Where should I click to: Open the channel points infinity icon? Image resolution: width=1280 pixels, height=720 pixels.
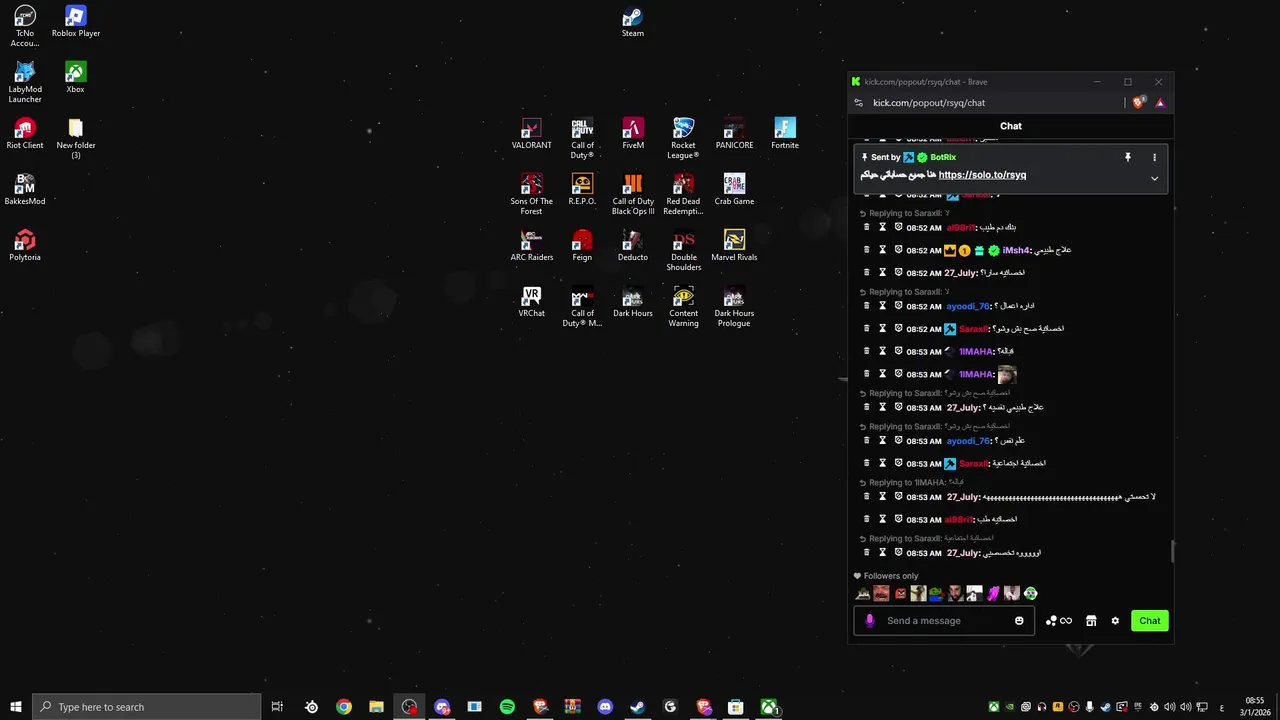coord(1059,621)
